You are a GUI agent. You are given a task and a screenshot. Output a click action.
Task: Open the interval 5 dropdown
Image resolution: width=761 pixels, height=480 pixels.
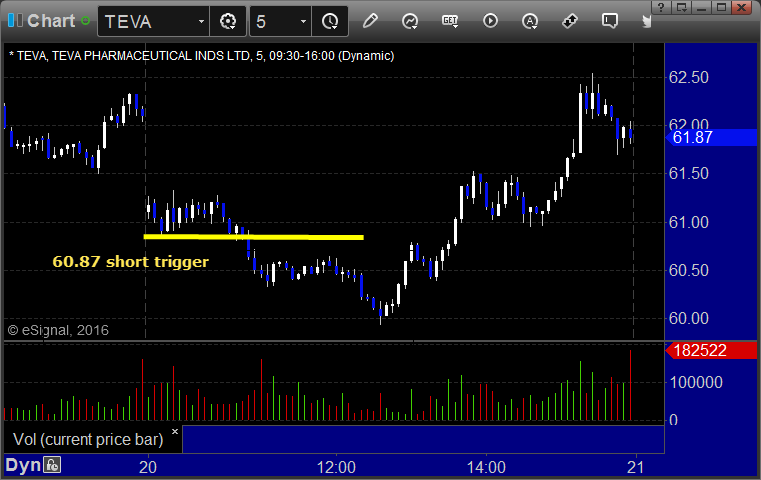[303, 21]
